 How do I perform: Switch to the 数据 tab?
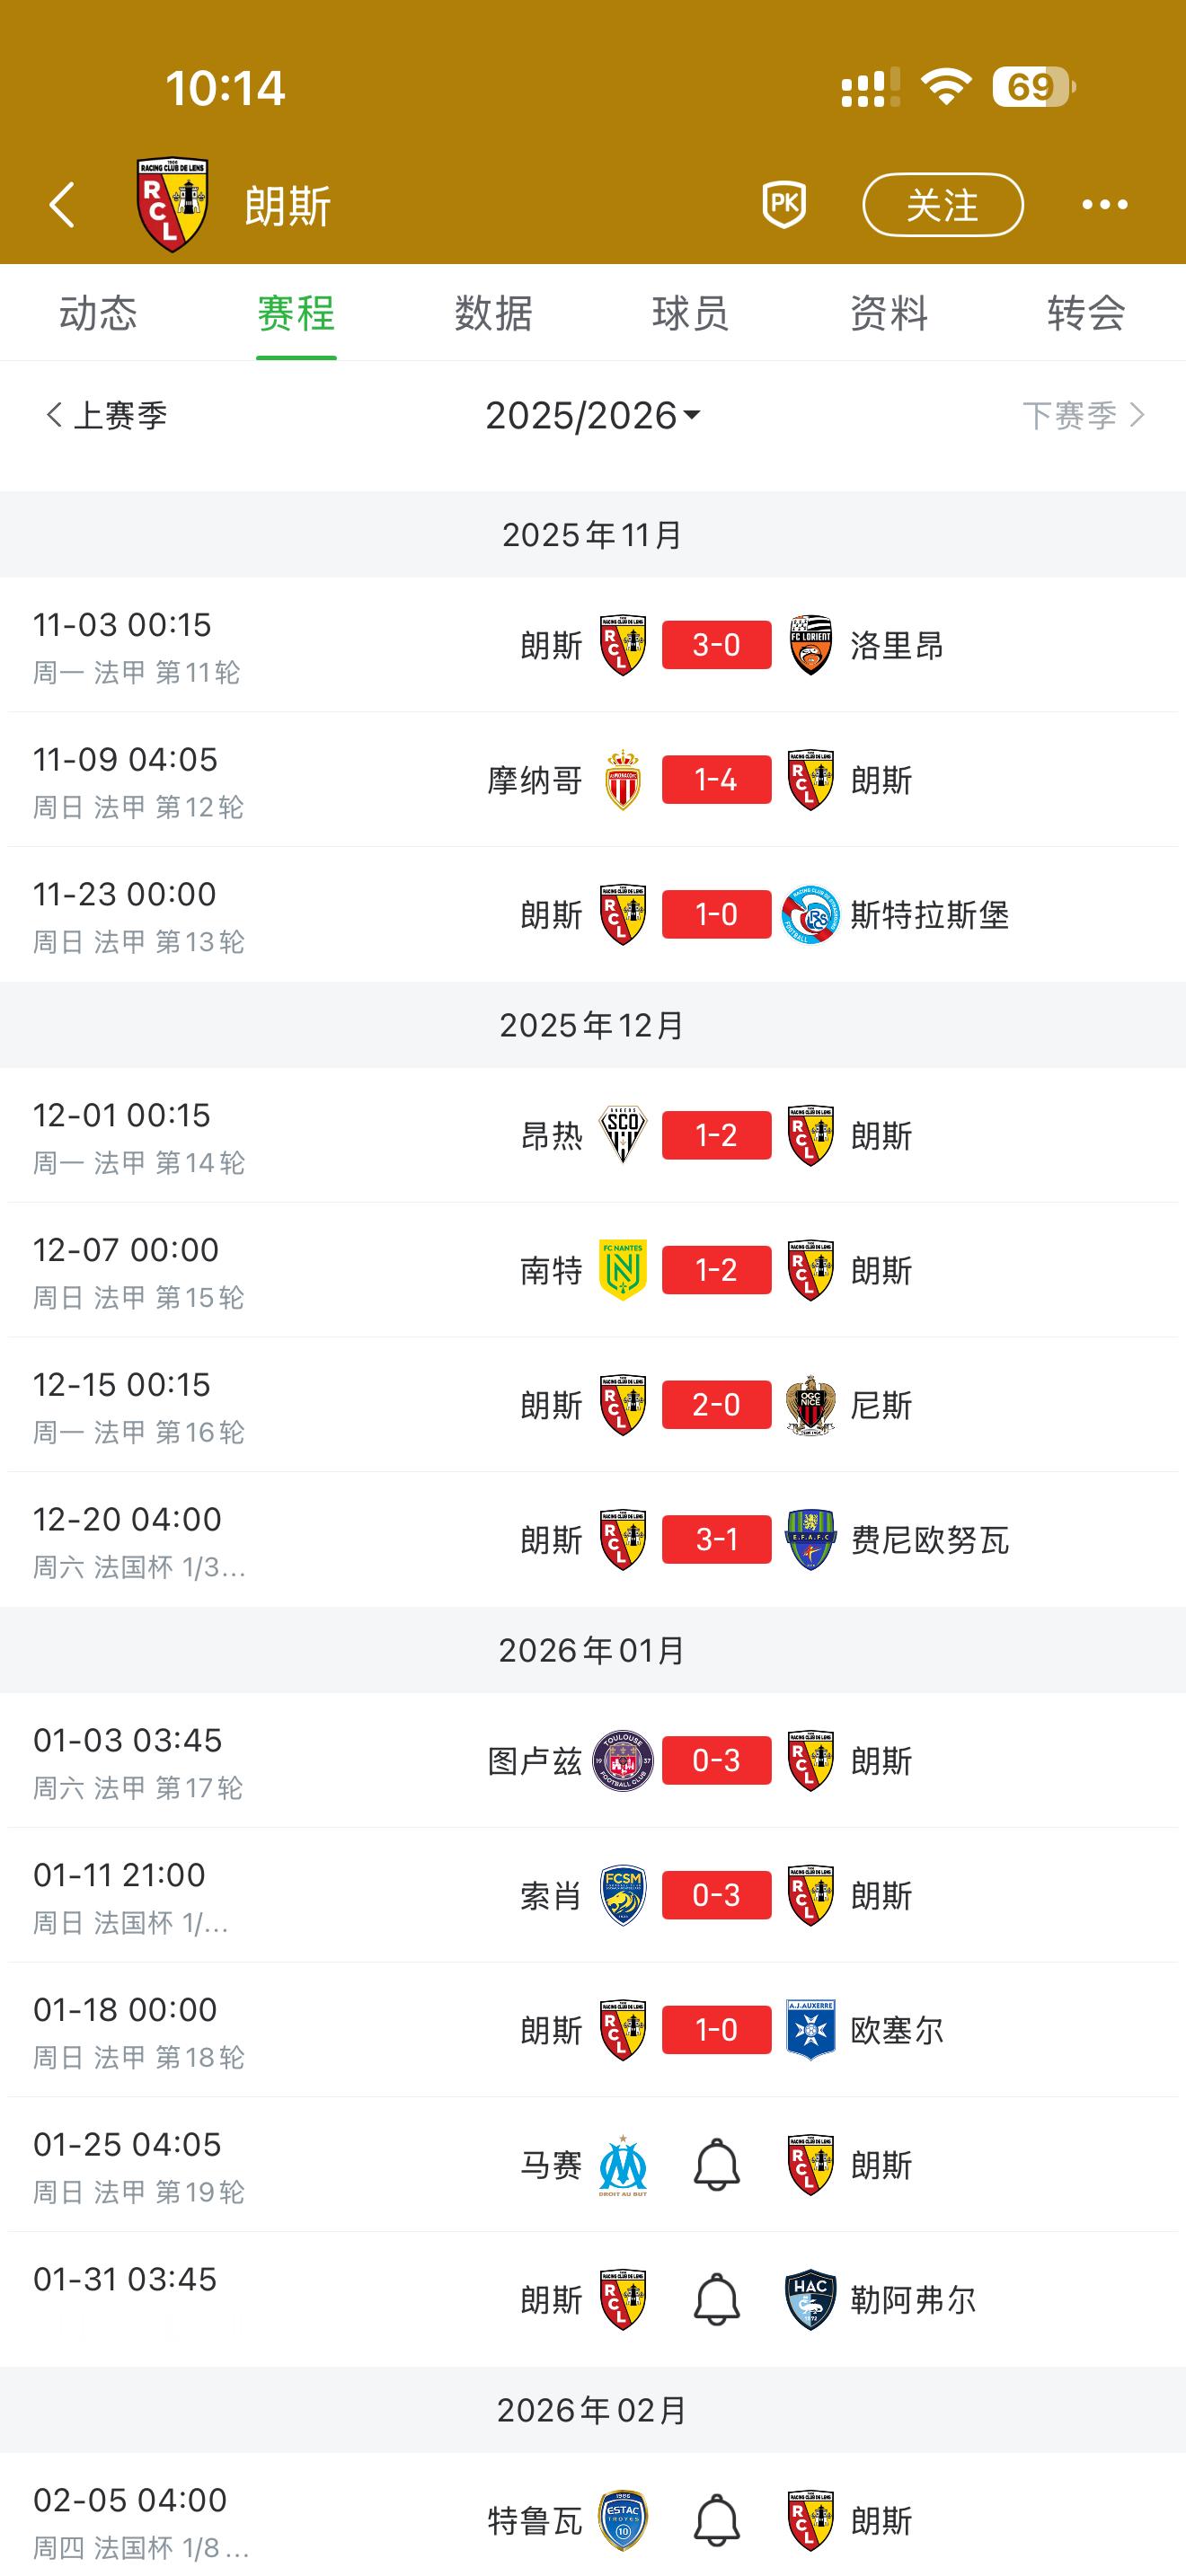(x=493, y=314)
